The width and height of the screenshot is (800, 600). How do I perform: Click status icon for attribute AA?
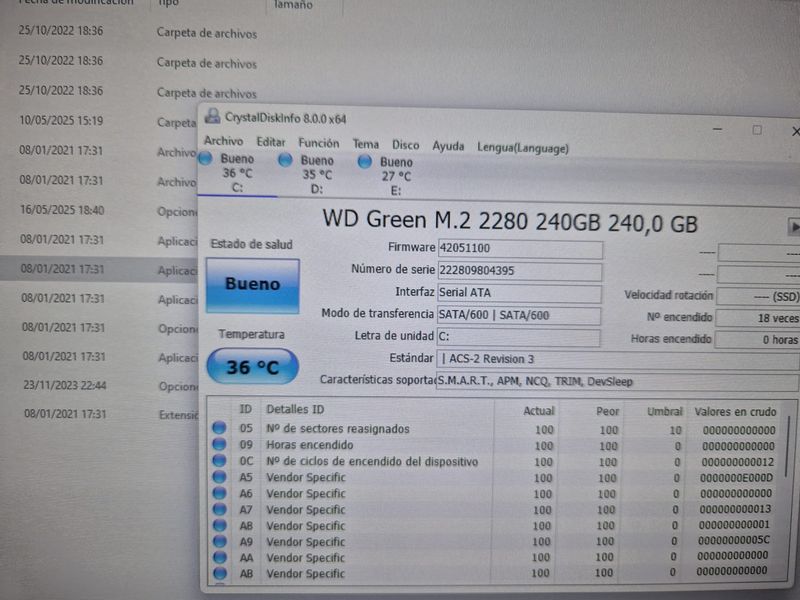click(x=220, y=557)
